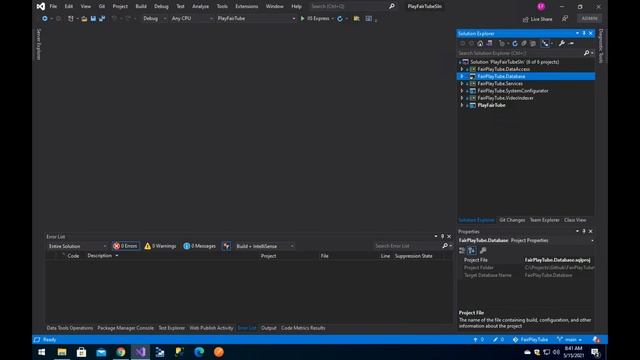640x360 pixels.
Task: Click the user account avatar icon
Action: tap(541, 6)
